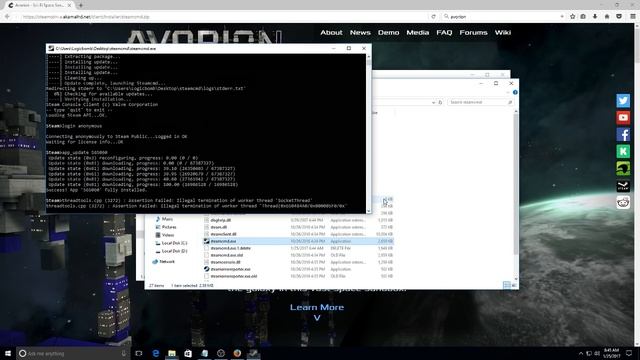The image size is (640, 360).
Task: Open the Action Center notifications icon
Action: [x=629, y=353]
